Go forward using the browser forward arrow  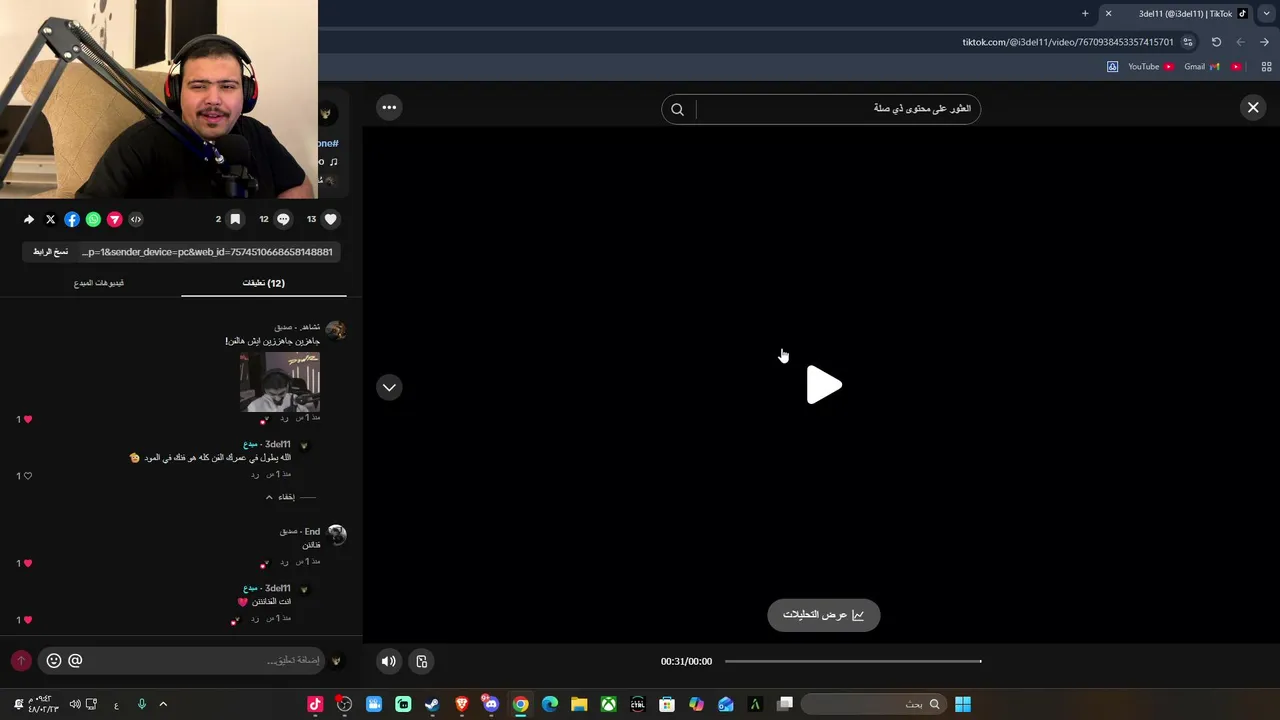(1240, 42)
